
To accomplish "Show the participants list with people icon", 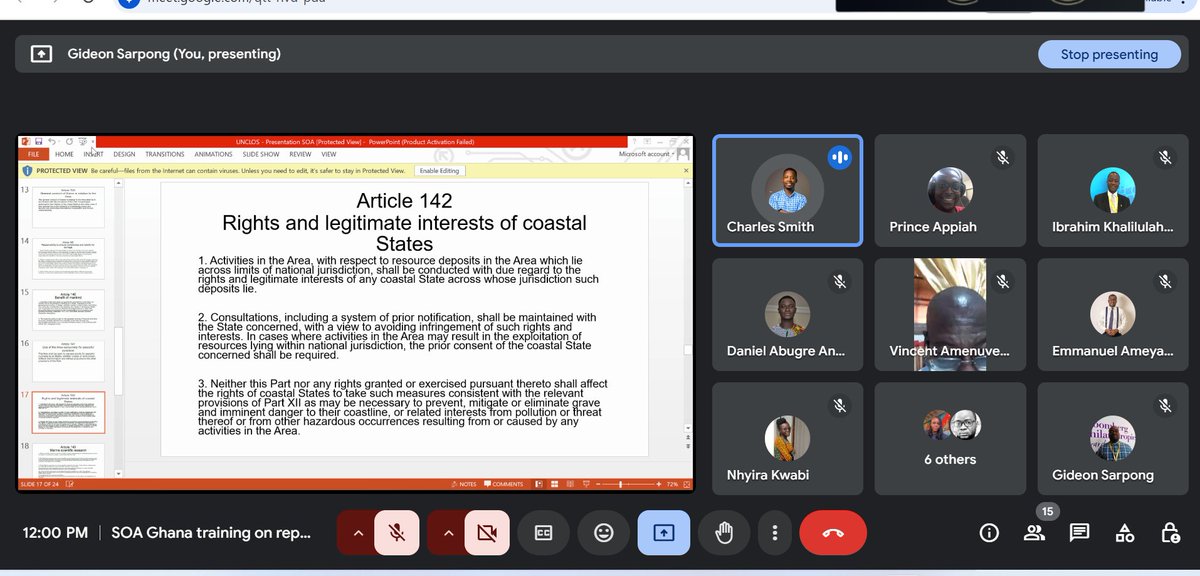I will (x=1034, y=532).
